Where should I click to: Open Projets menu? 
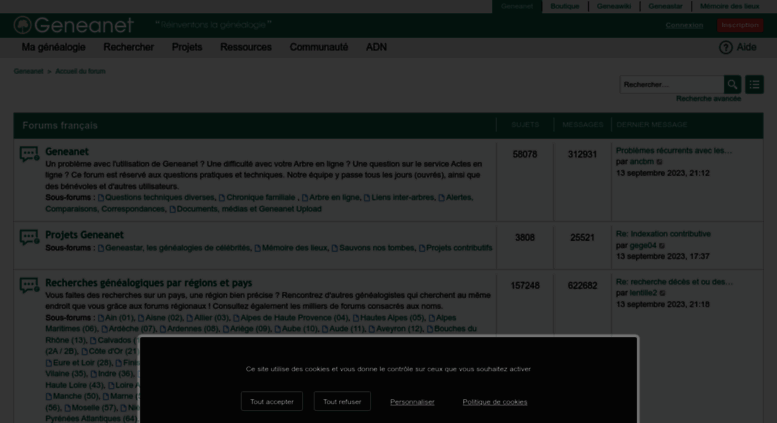click(187, 47)
